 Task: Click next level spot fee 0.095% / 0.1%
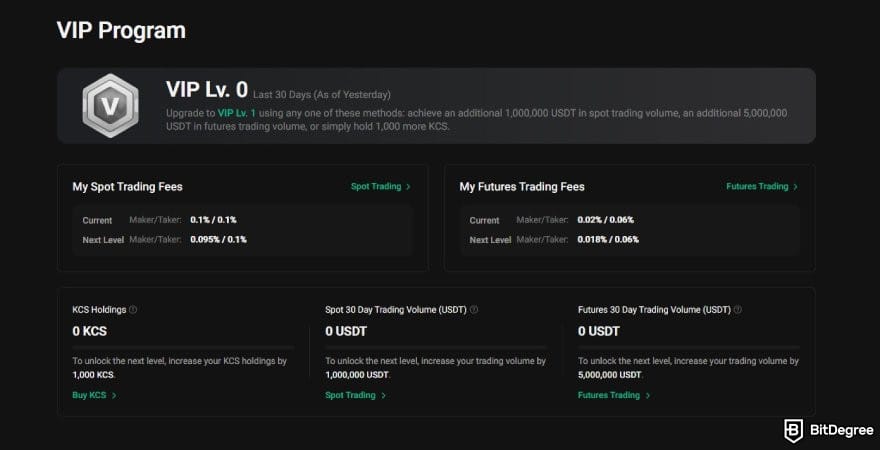coord(218,240)
